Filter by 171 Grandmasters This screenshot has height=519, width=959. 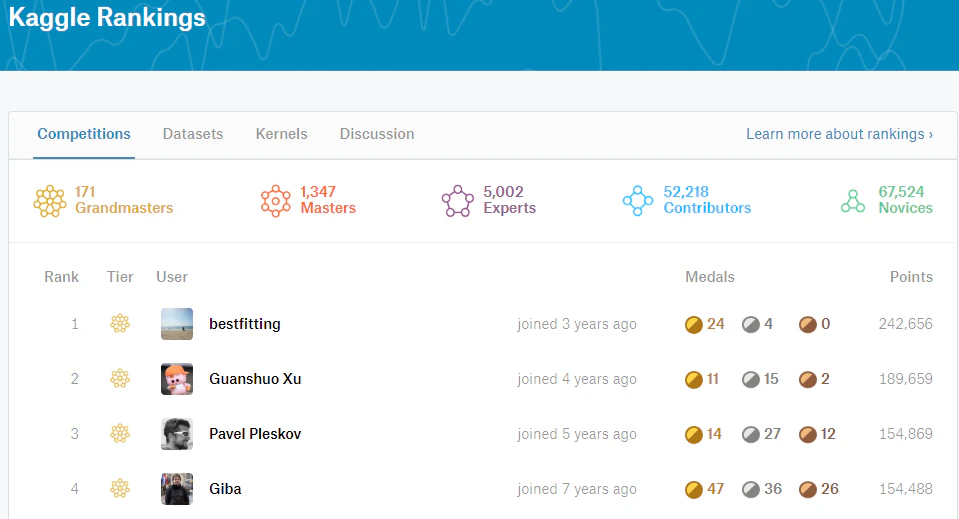coord(124,200)
